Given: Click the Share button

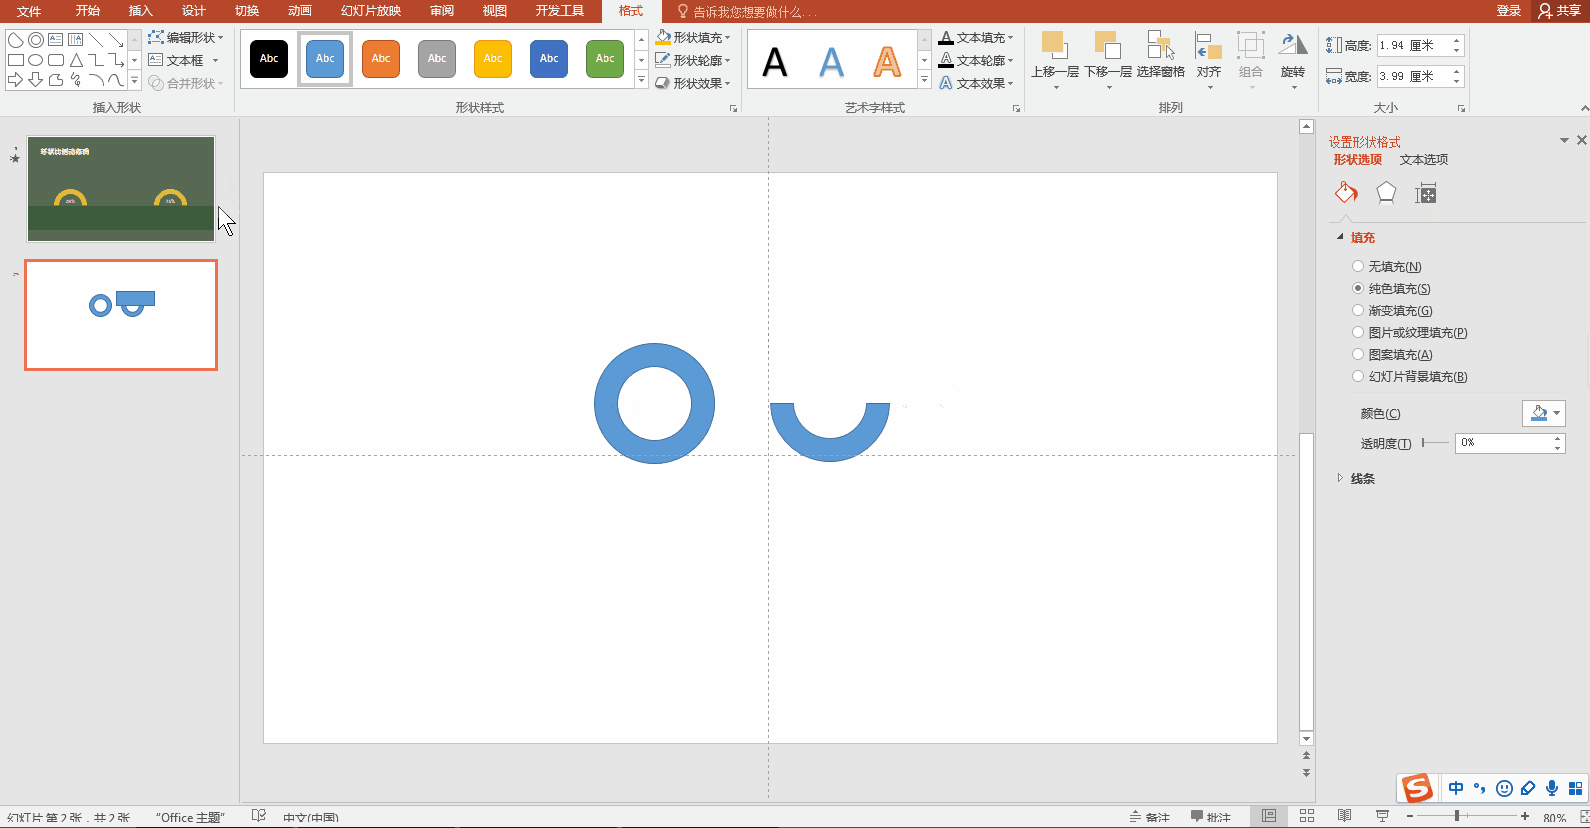Looking at the screenshot, I should [1560, 11].
